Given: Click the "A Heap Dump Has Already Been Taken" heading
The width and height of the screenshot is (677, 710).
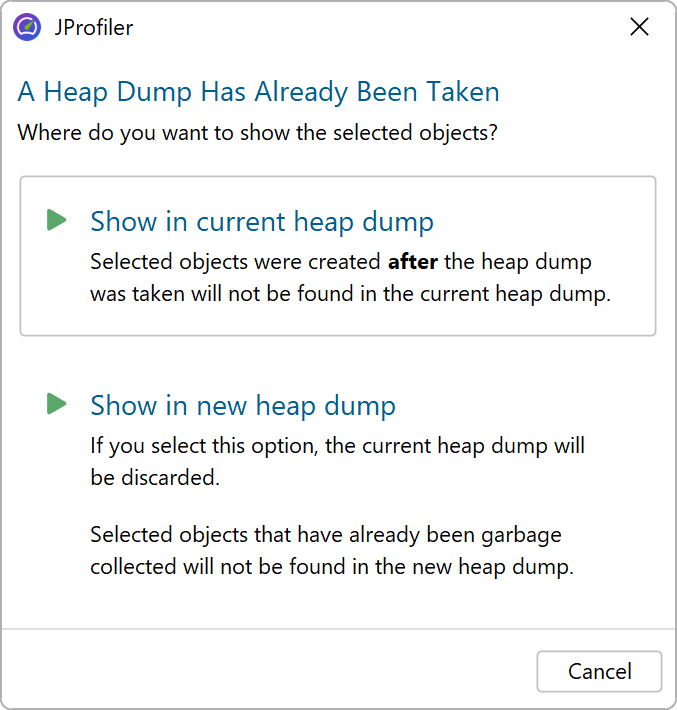Looking at the screenshot, I should point(258,93).
